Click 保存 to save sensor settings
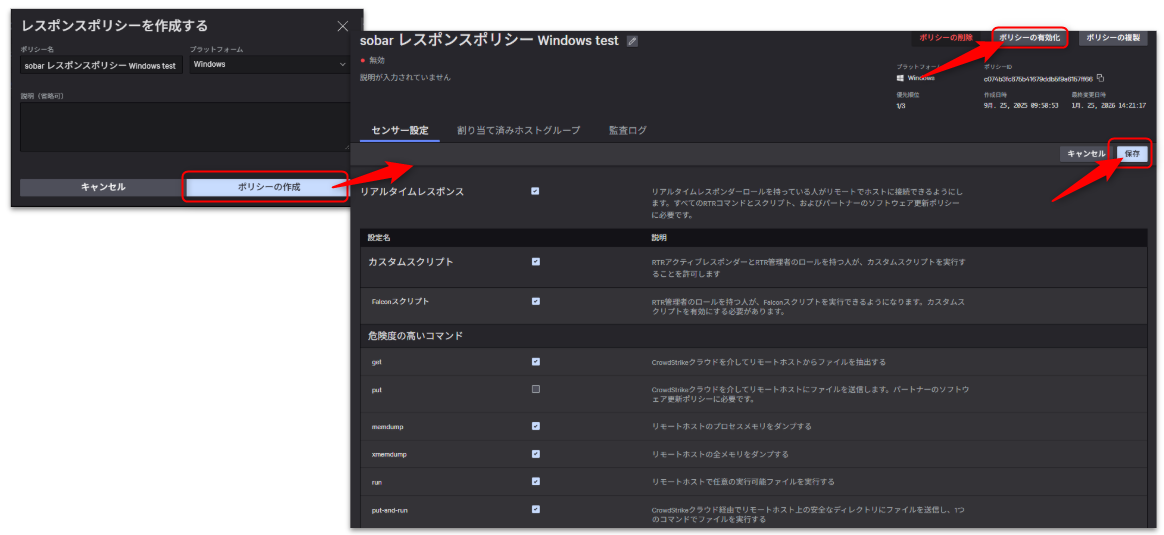The image size is (1164, 535). click(1132, 154)
